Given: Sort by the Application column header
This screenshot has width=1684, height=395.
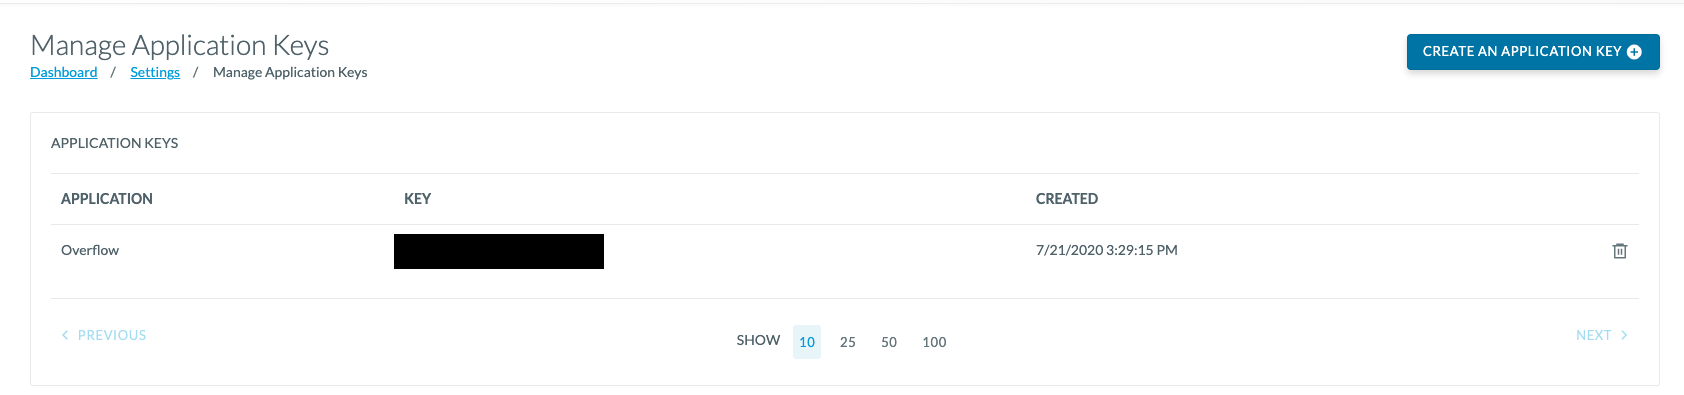Looking at the screenshot, I should 107,199.
